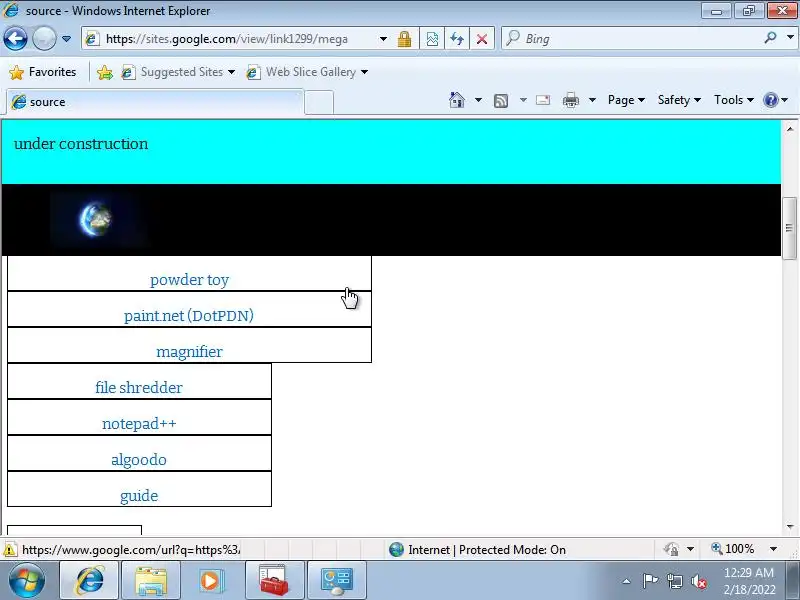Screen dimensions: 800x600
Task: Select the 'source' tab
Action: [x=155, y=102]
